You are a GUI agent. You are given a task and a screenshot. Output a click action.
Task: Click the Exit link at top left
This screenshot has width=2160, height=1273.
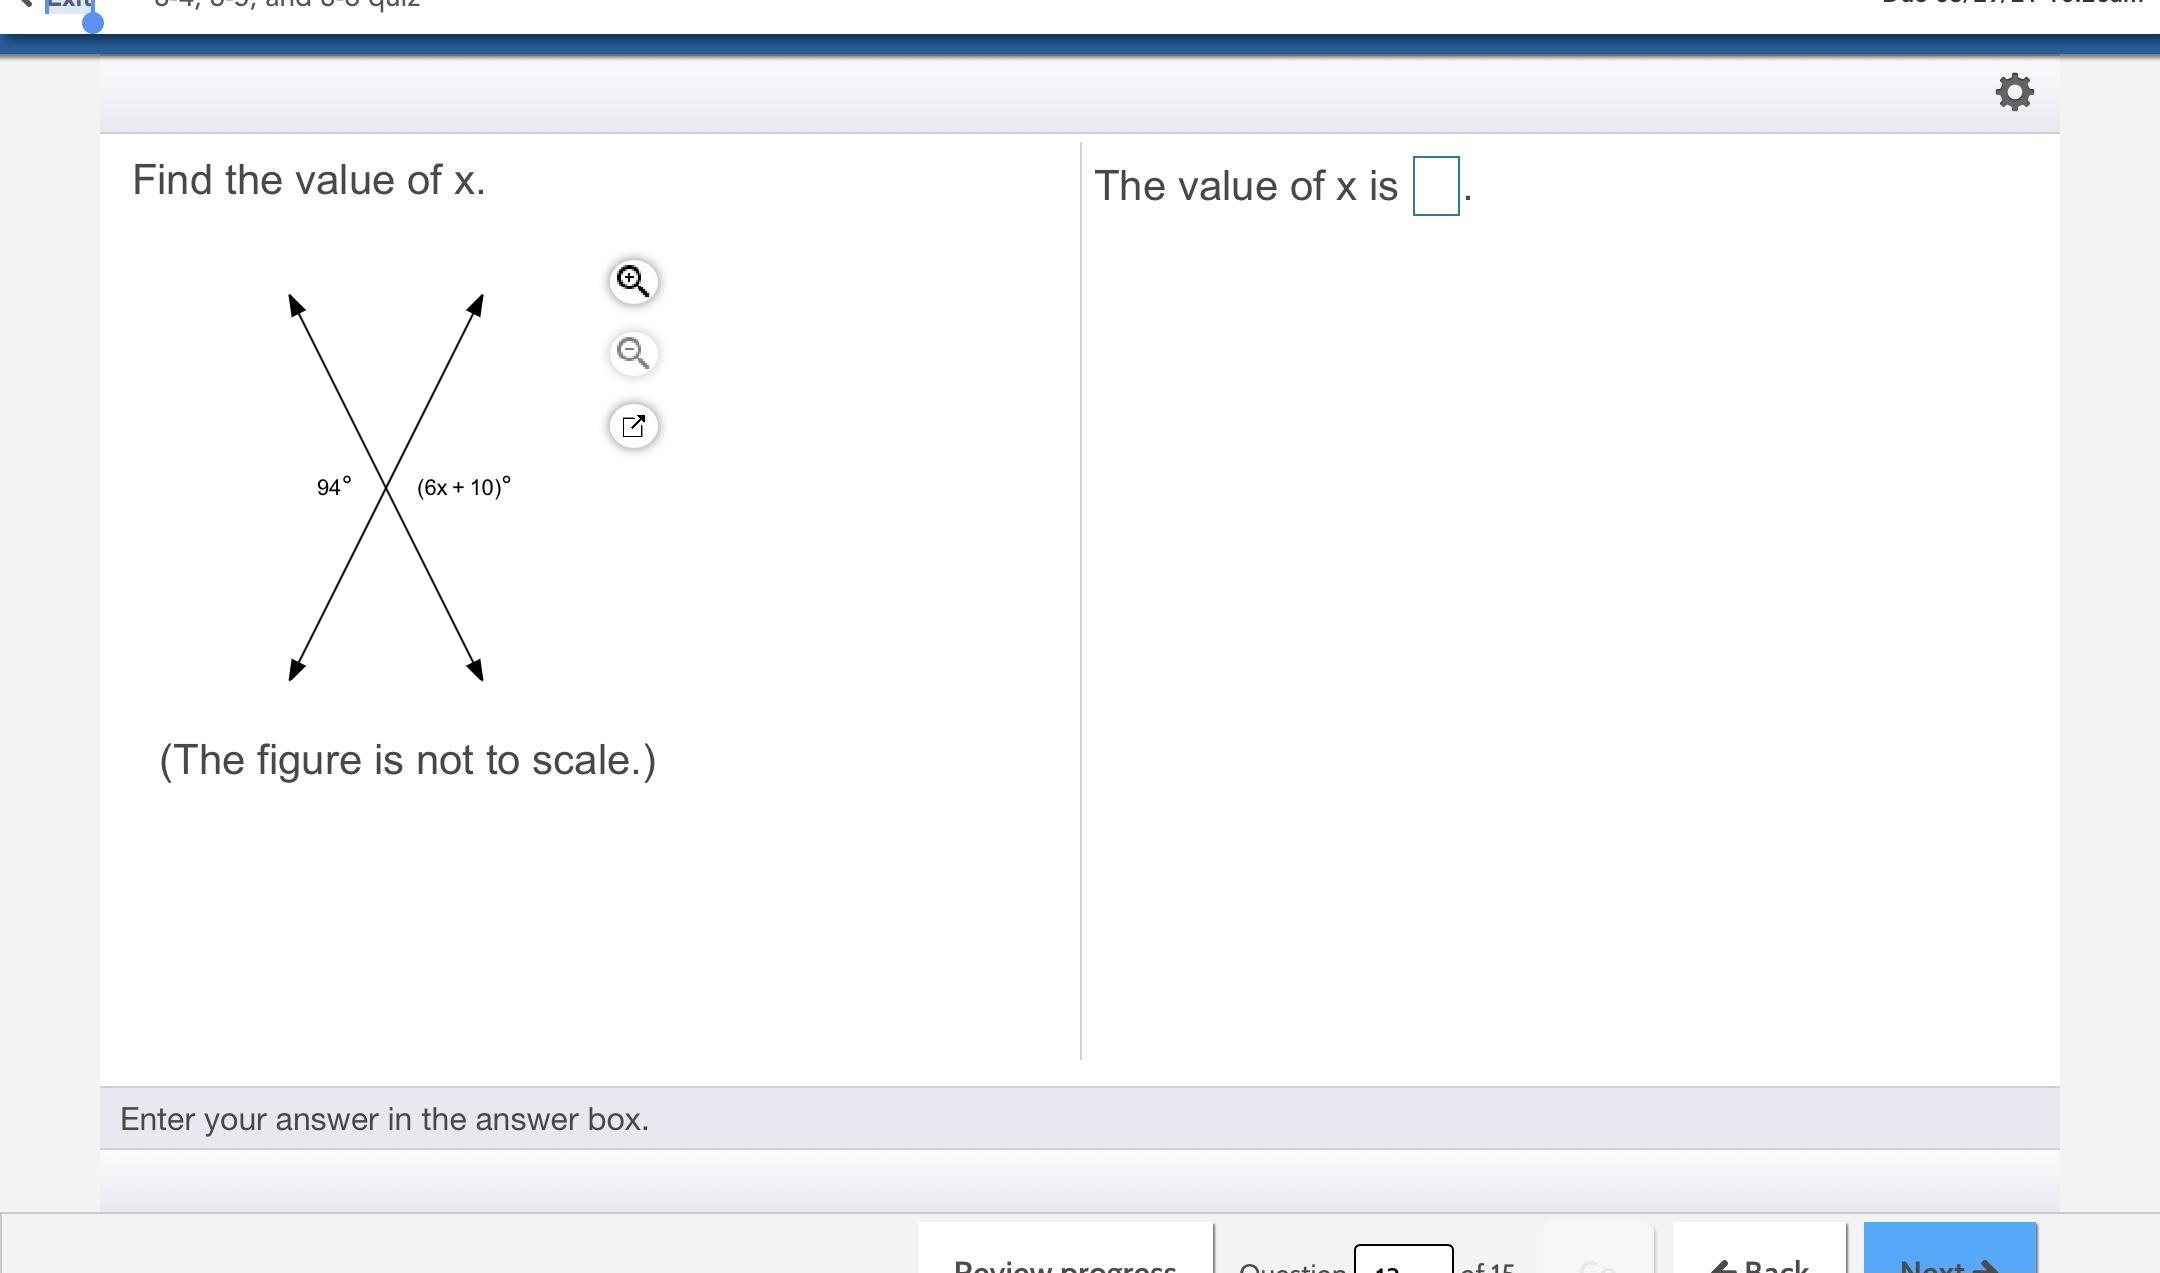pyautogui.click(x=68, y=5)
